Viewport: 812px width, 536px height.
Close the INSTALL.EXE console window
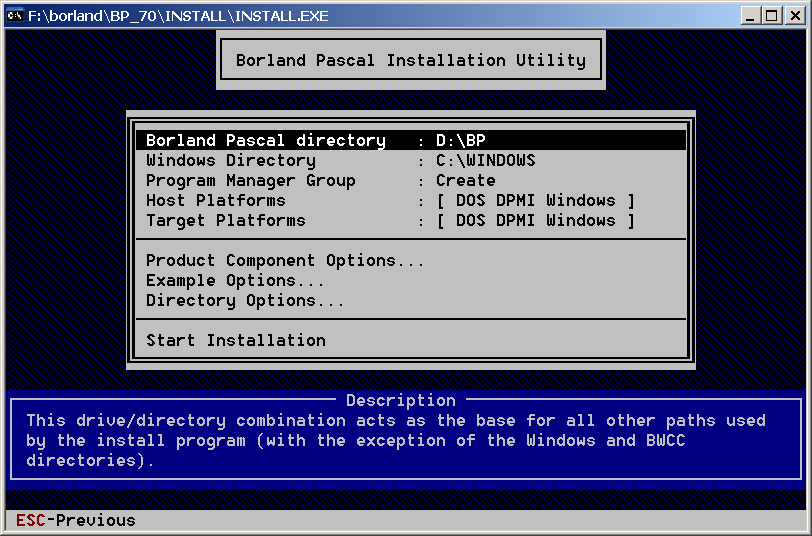point(795,16)
